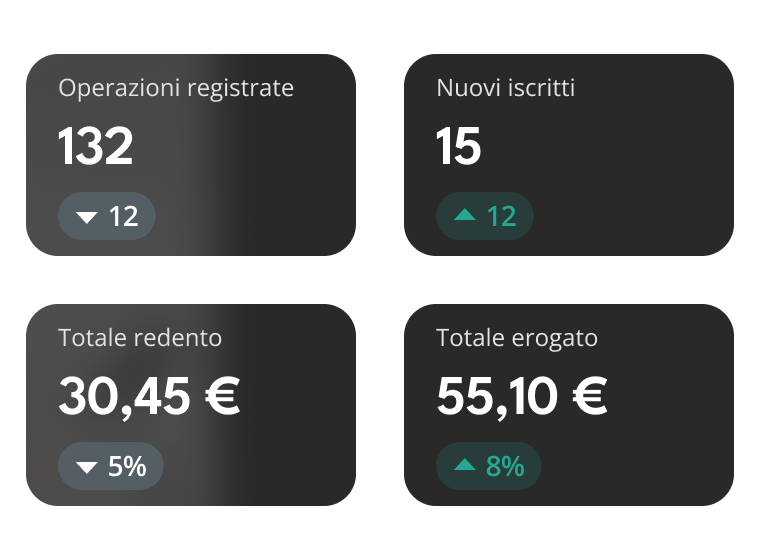
Task: Click the number 12 text in the green badge
Action: coord(502,216)
